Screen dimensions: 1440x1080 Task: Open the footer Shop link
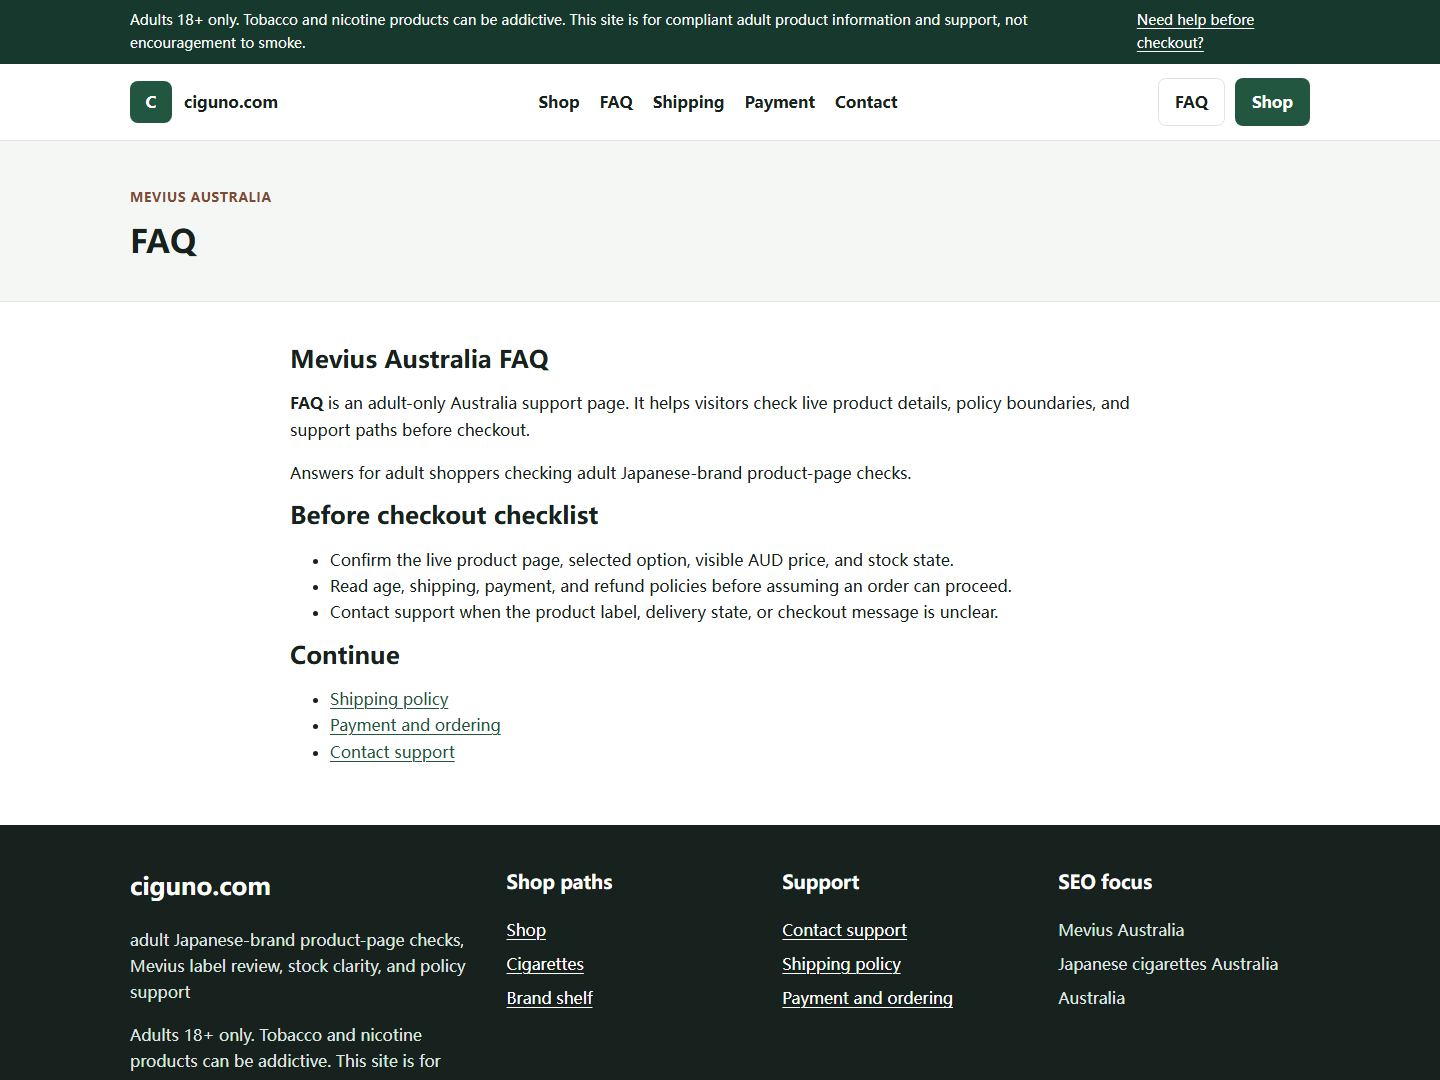pos(526,930)
